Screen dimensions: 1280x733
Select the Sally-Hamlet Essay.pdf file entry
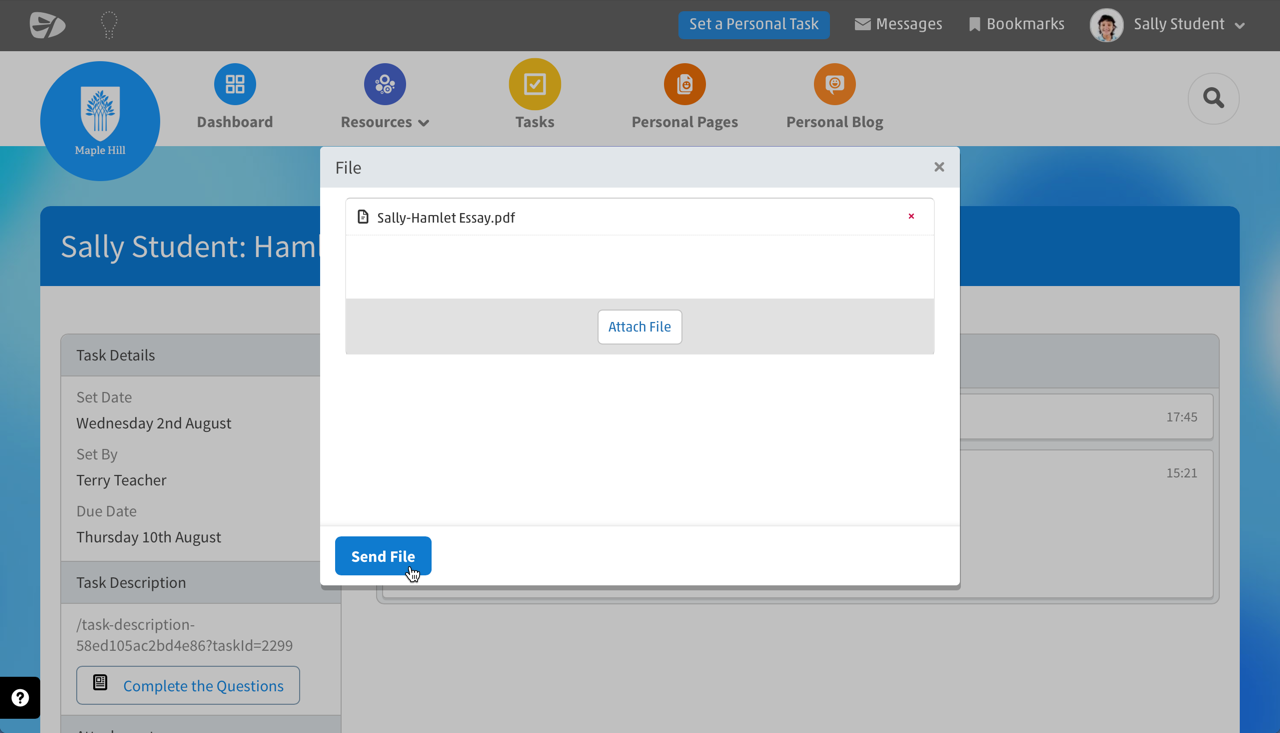pyautogui.click(x=446, y=217)
